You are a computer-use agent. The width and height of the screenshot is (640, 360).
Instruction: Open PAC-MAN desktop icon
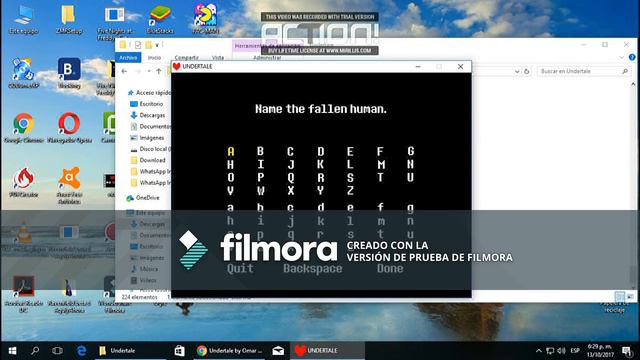coord(205,19)
